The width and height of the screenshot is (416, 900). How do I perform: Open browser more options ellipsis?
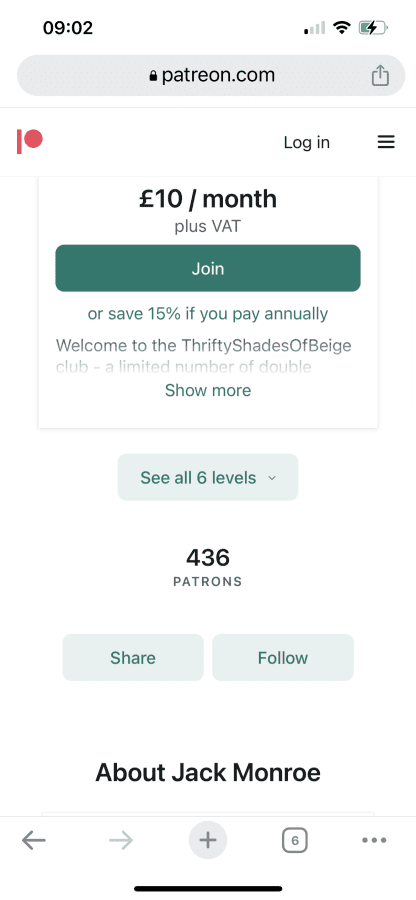point(374,840)
